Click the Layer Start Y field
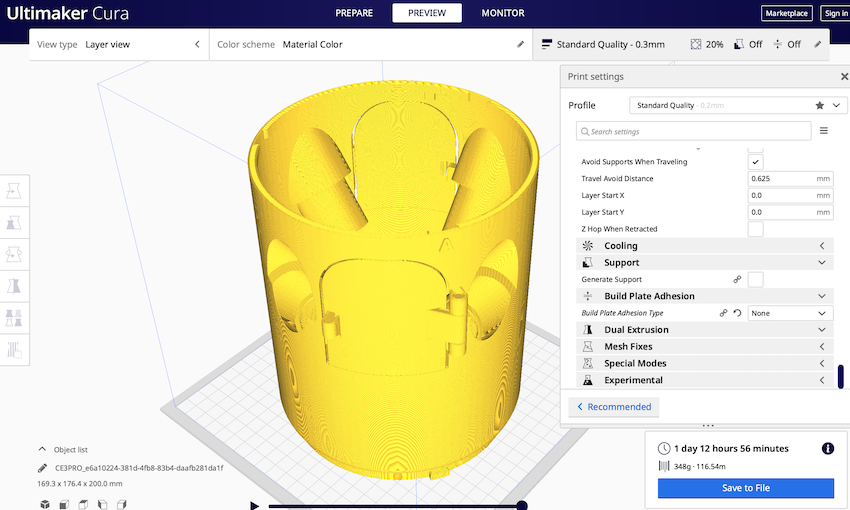This screenshot has height=510, width=850. coord(790,212)
